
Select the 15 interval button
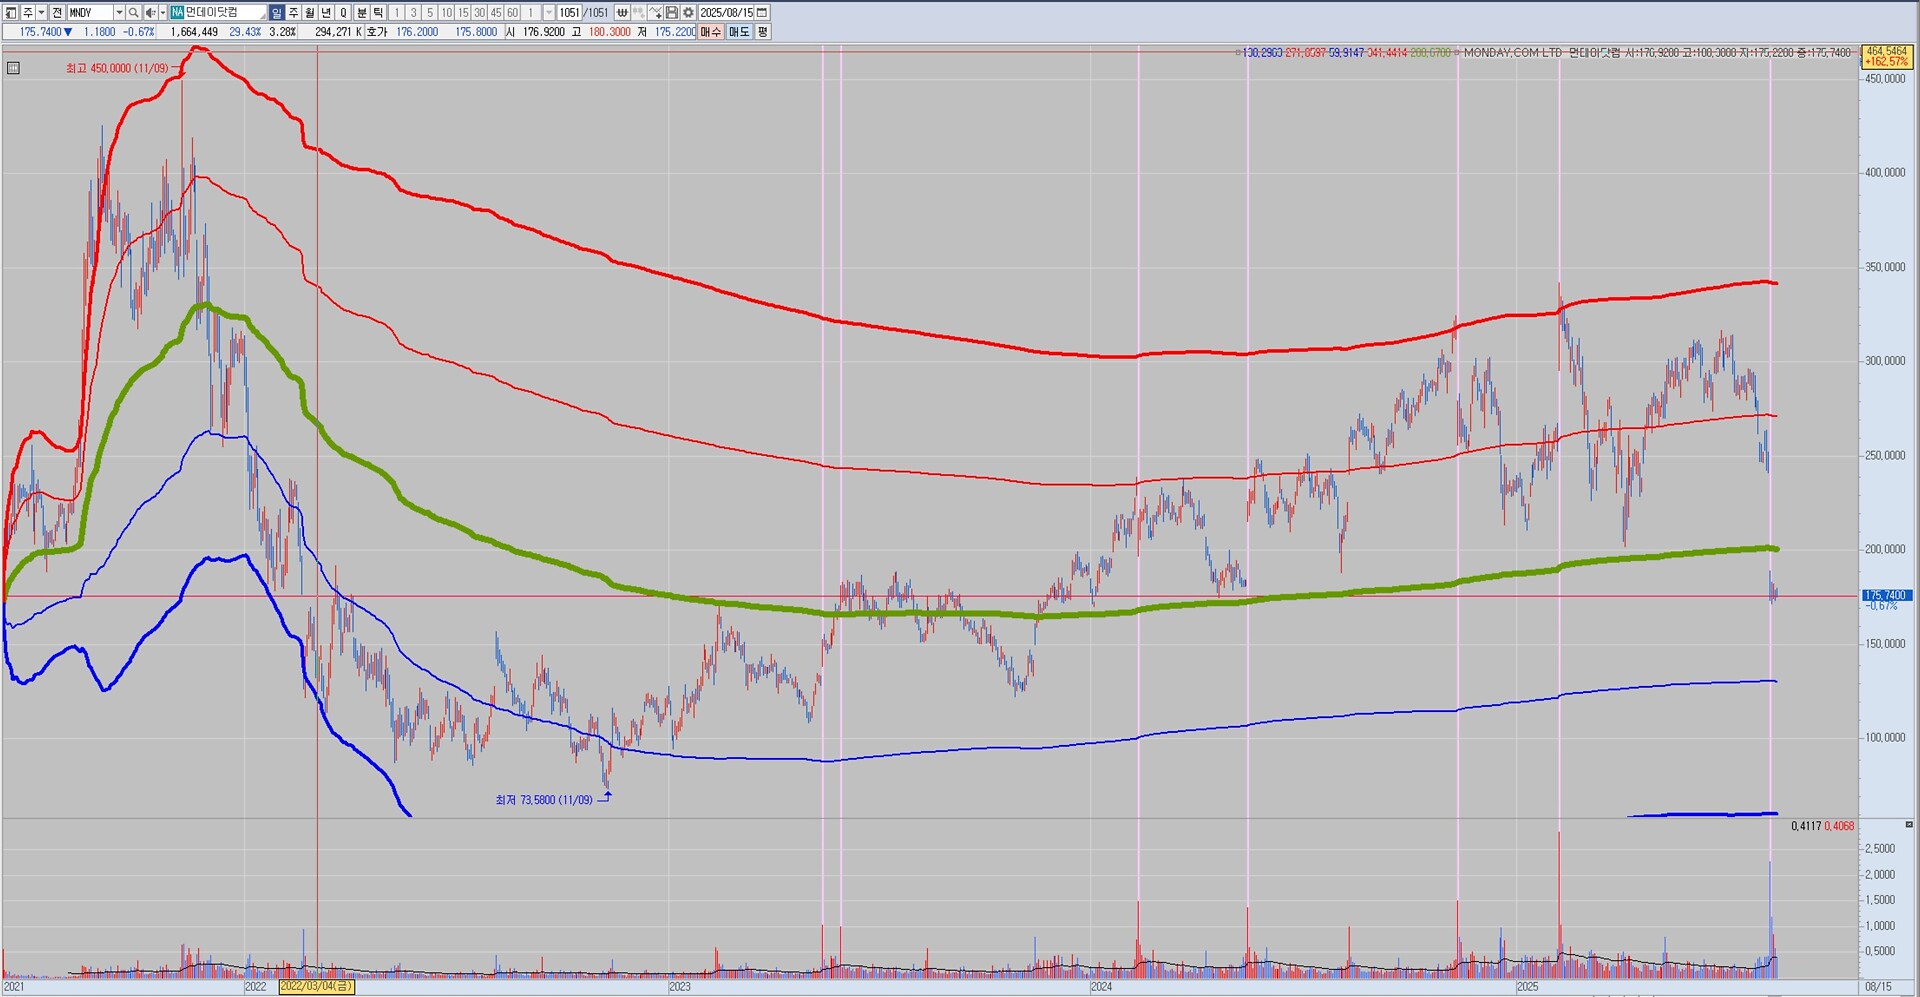[x=463, y=12]
